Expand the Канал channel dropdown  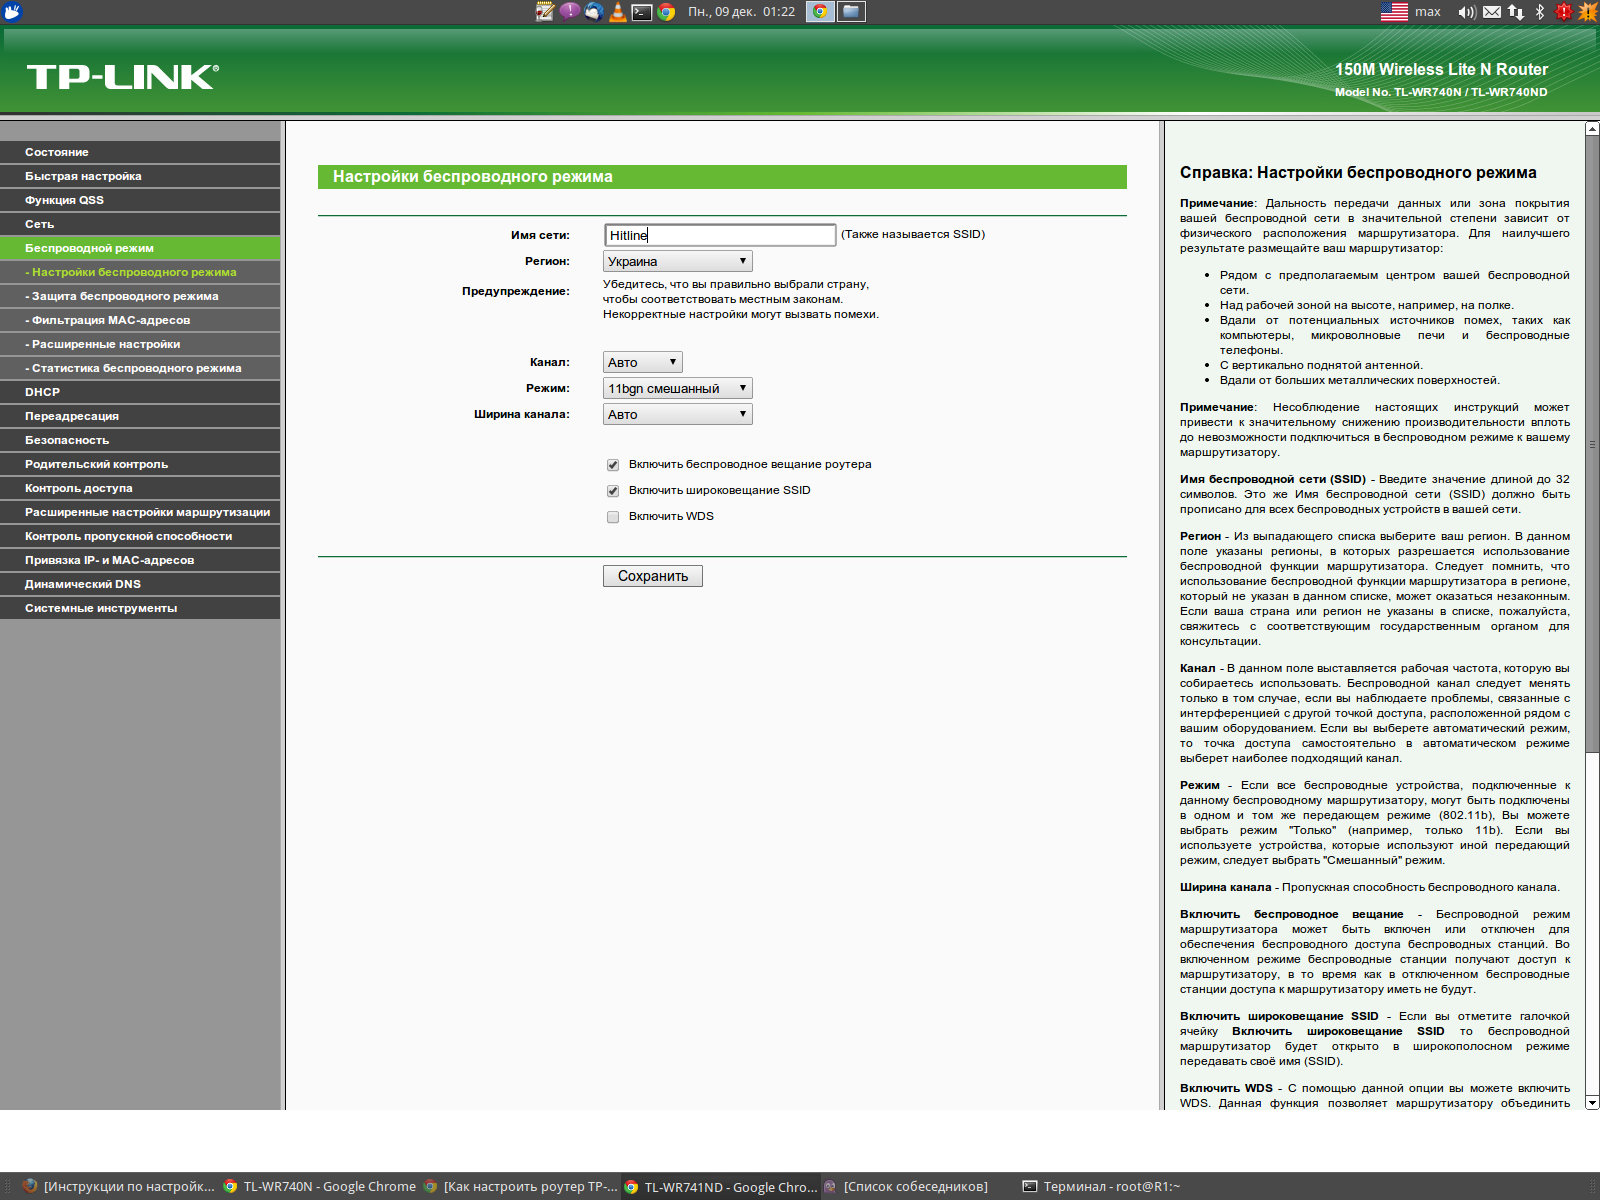click(x=642, y=363)
